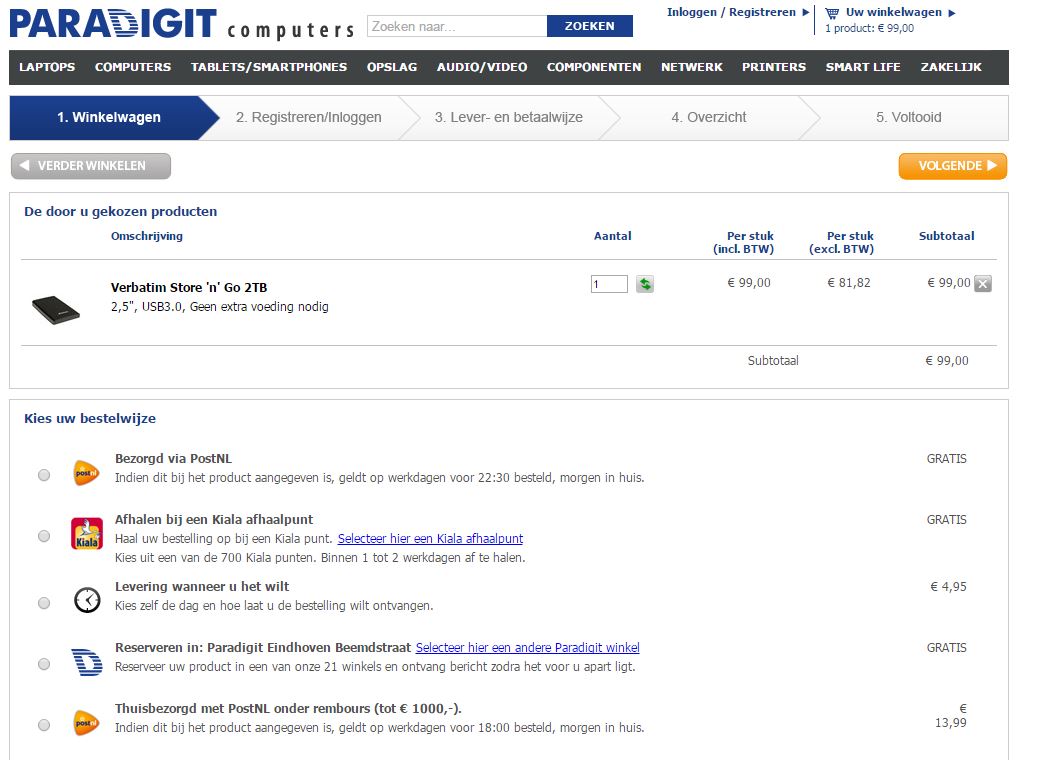Select Levering wanneer u het wilt option
The height and width of the screenshot is (760, 1037).
44,603
